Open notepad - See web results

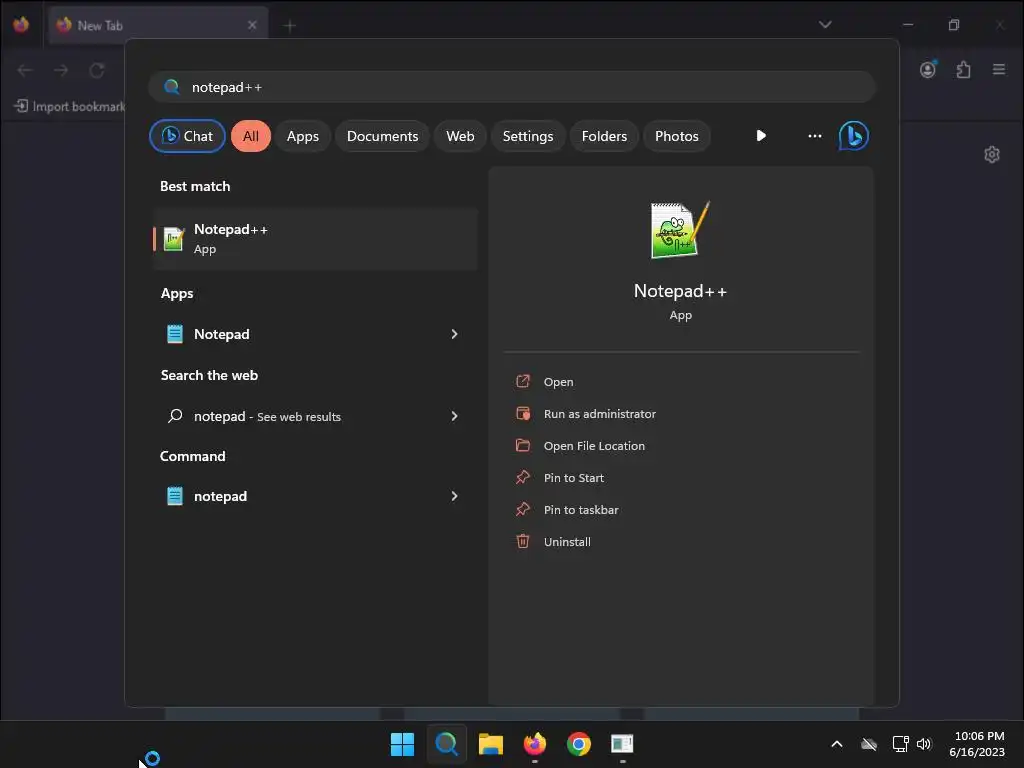pos(315,416)
